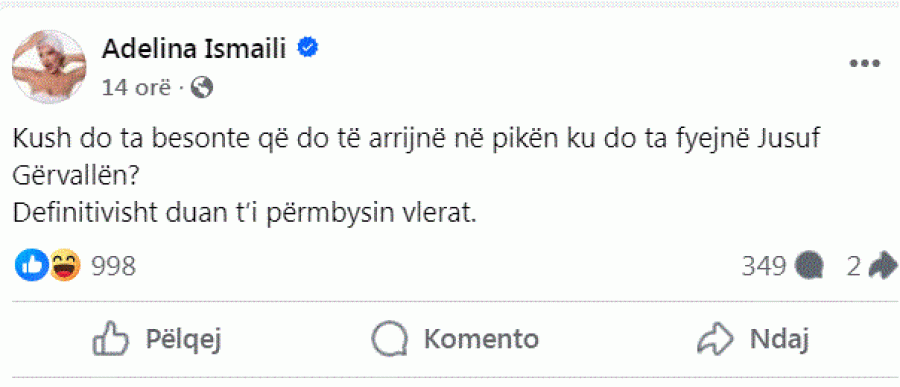Open the Adelina Ismaili profile name link
Image resolution: width=900 pixels, height=387 pixels.
pos(193,51)
